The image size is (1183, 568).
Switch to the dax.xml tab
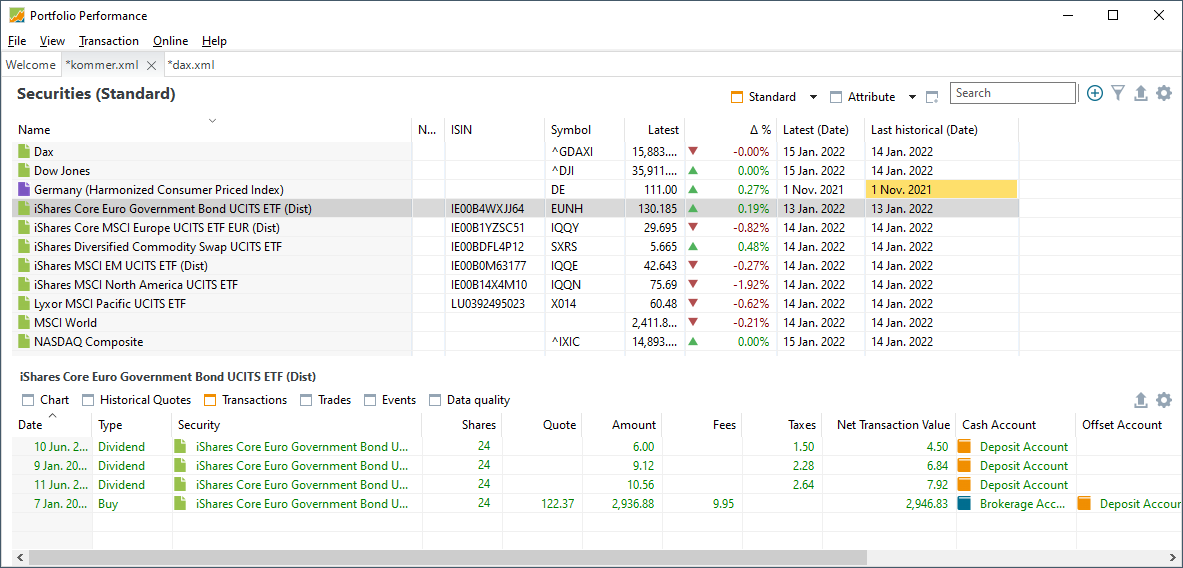coord(191,65)
